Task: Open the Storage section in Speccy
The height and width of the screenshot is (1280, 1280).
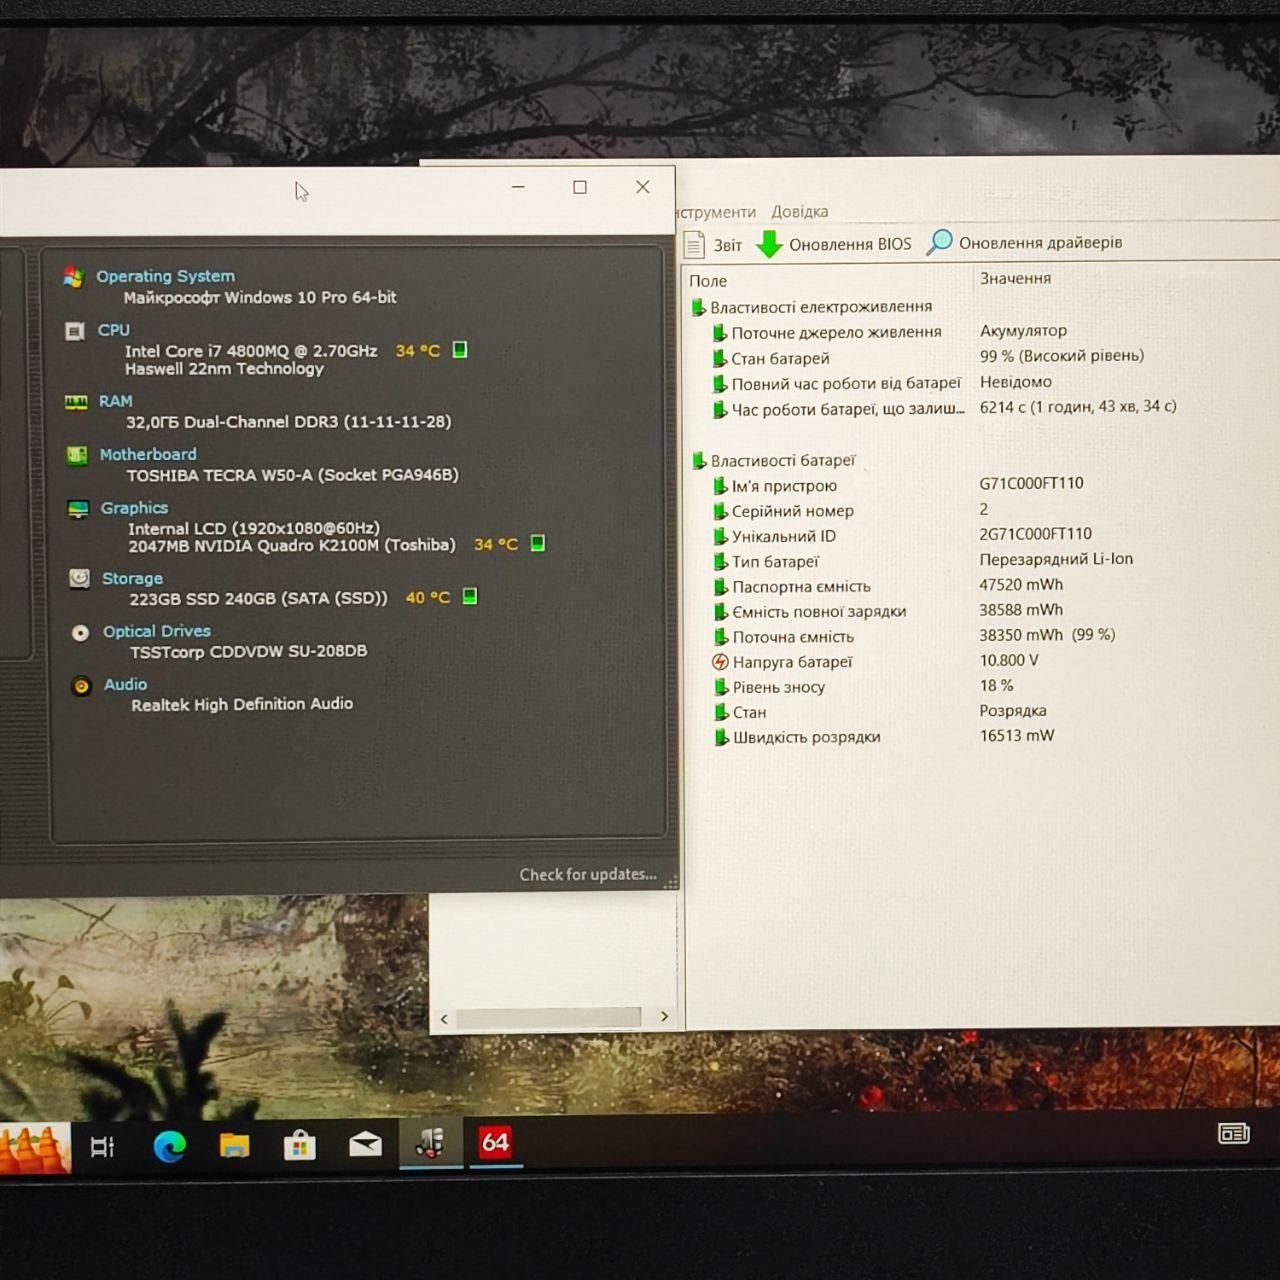Action: pyautogui.click(x=132, y=578)
